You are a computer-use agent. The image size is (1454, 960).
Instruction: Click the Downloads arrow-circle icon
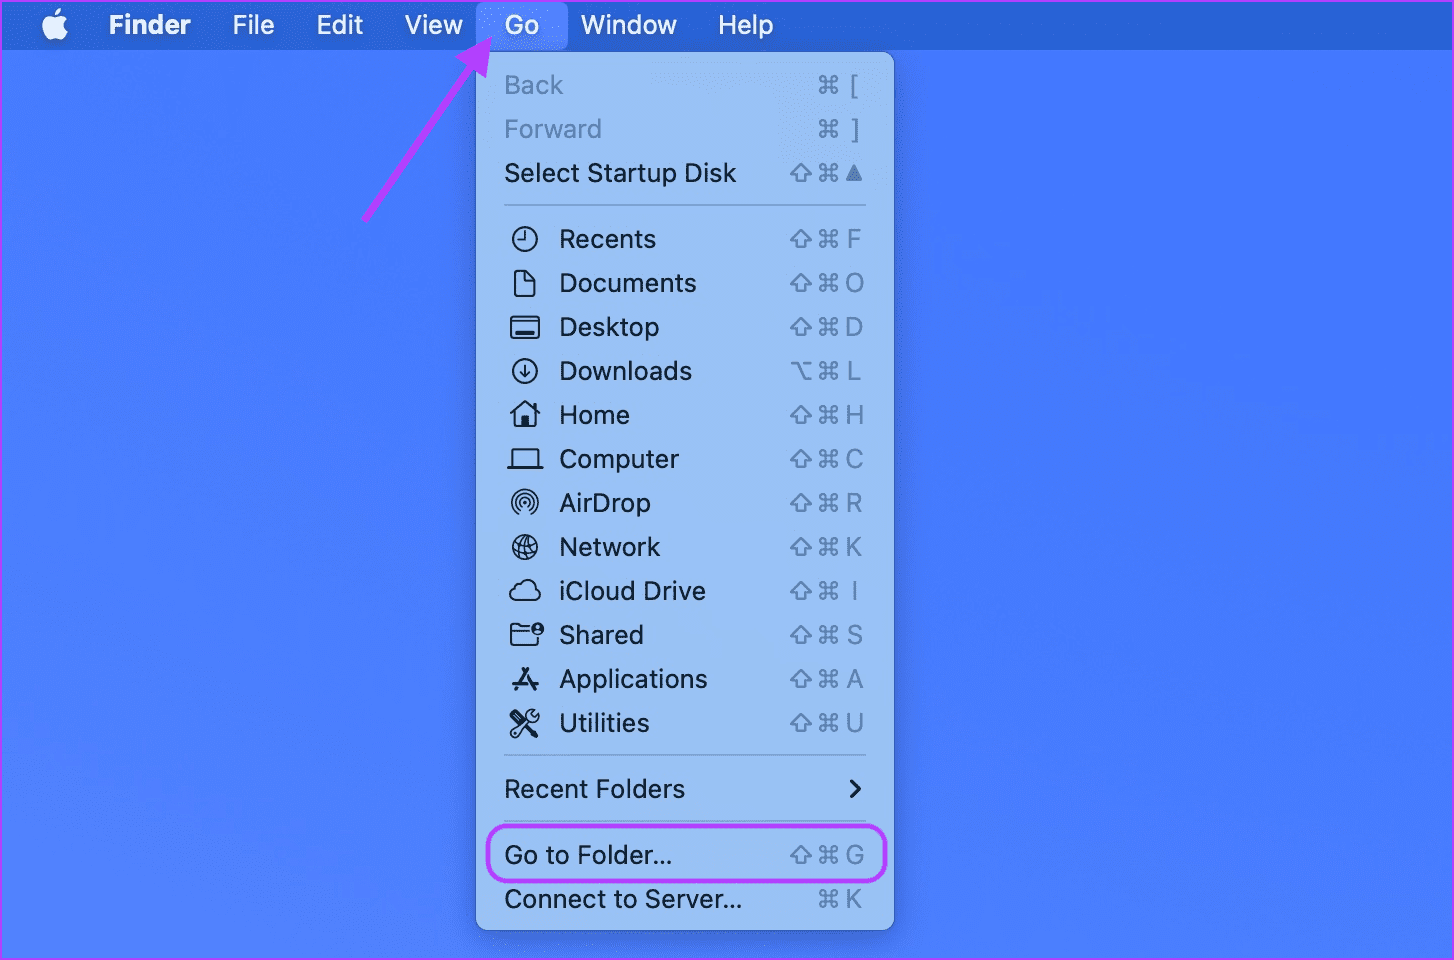coord(525,371)
